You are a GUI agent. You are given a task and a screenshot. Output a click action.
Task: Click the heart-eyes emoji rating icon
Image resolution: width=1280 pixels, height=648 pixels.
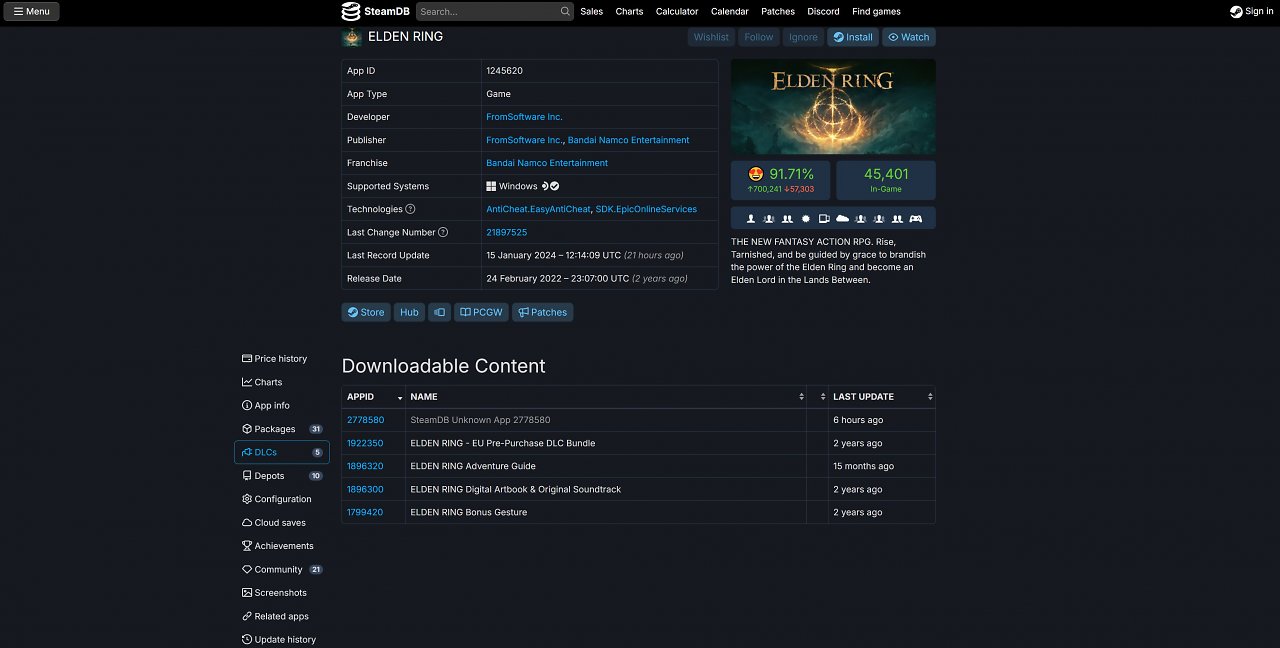point(756,174)
